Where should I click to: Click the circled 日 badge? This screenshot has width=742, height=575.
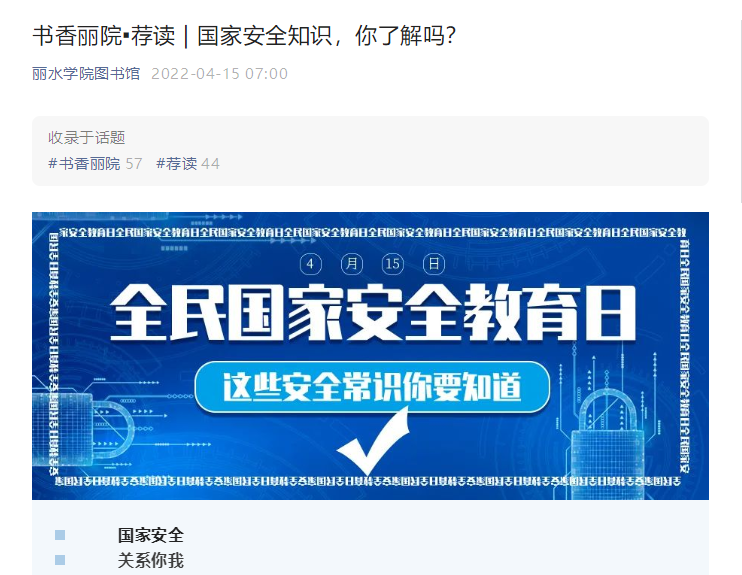click(x=433, y=264)
